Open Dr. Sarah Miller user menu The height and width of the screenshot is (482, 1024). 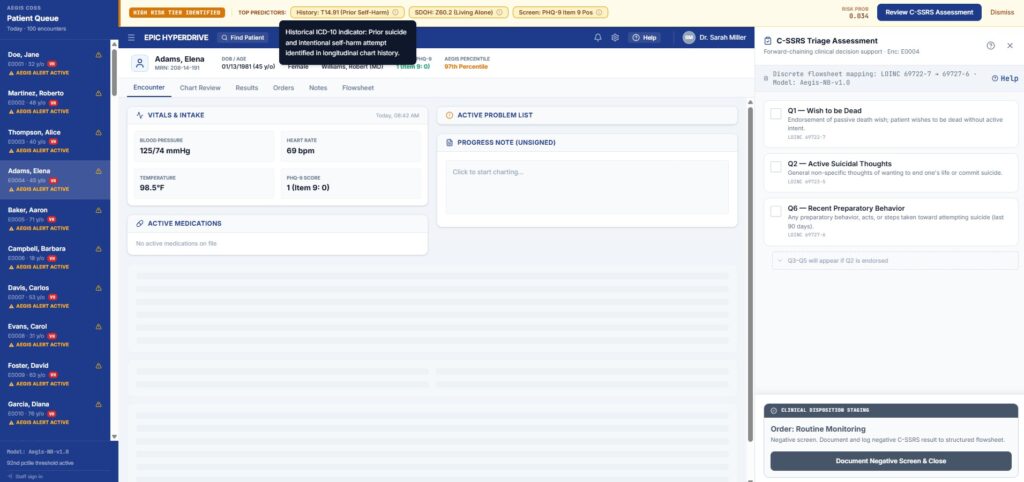(x=714, y=38)
